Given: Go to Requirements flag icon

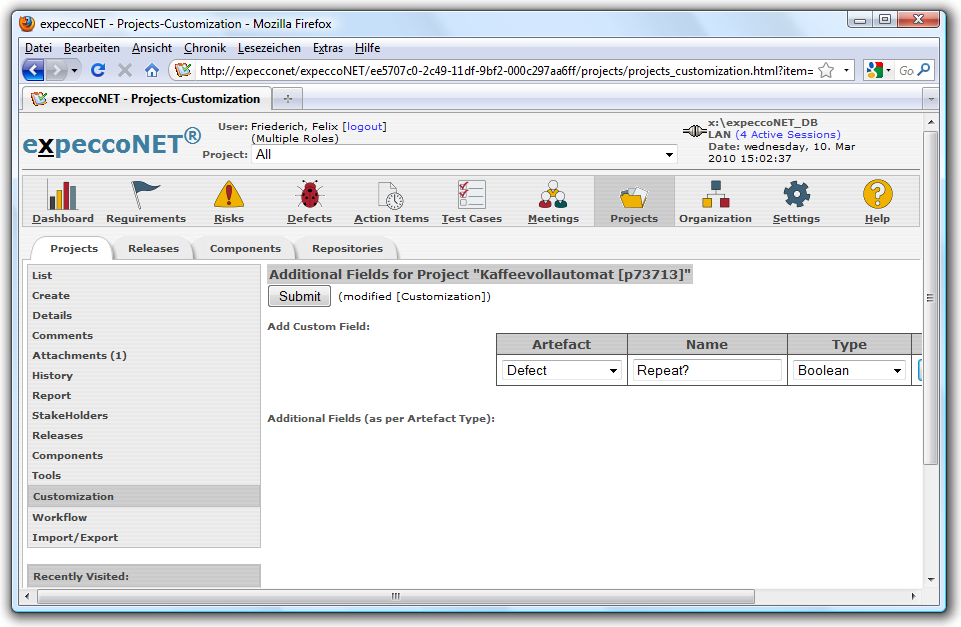Looking at the screenshot, I should tap(146, 195).
